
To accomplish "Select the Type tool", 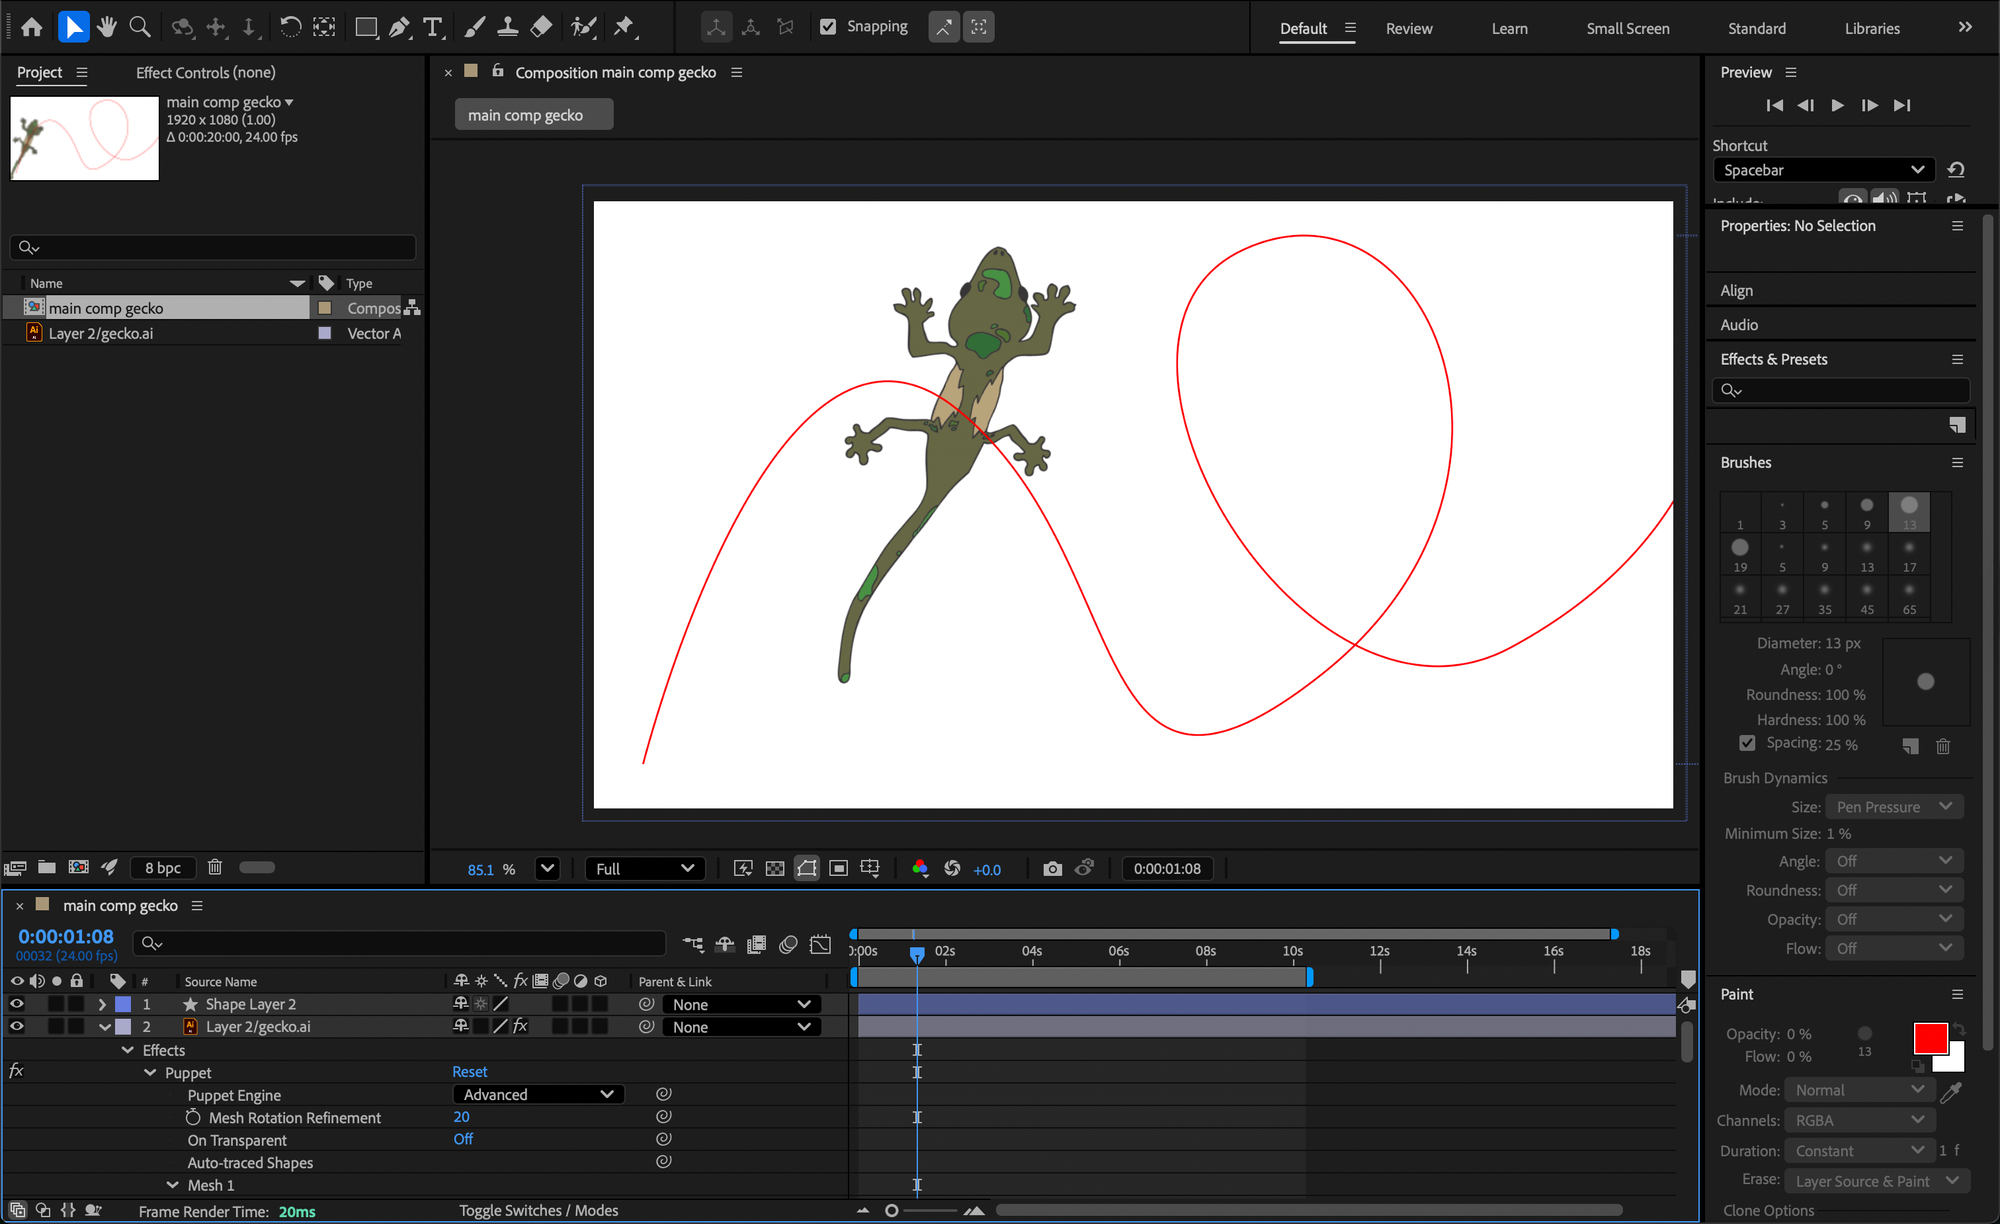I will [x=432, y=27].
